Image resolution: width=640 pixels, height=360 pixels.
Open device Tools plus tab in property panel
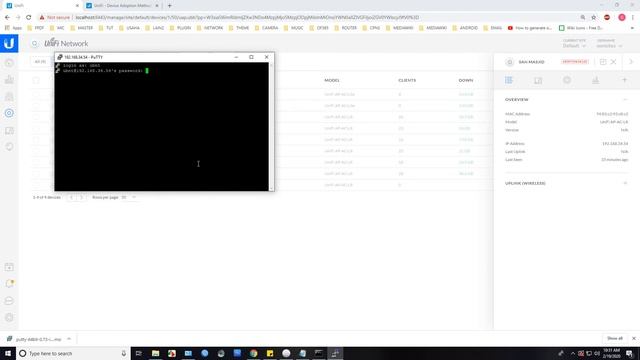624,80
